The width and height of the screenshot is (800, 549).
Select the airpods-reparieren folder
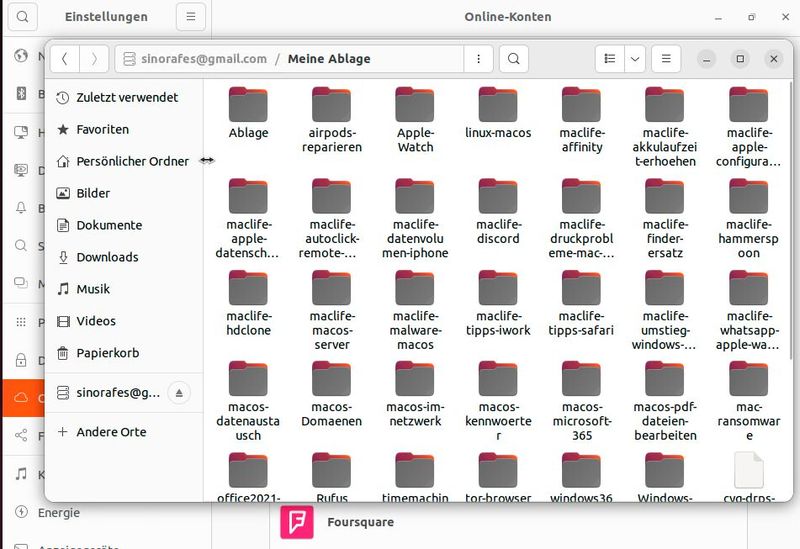coord(332,120)
